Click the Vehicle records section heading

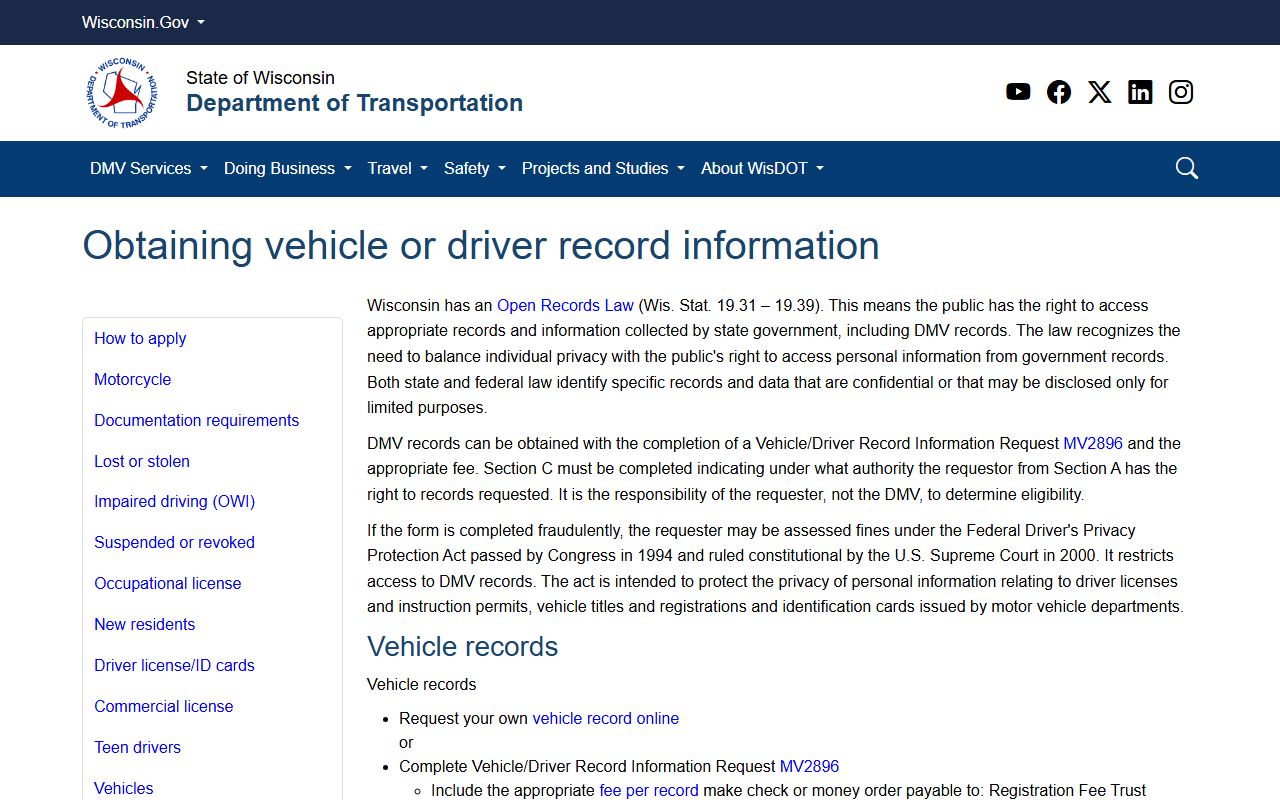463,646
